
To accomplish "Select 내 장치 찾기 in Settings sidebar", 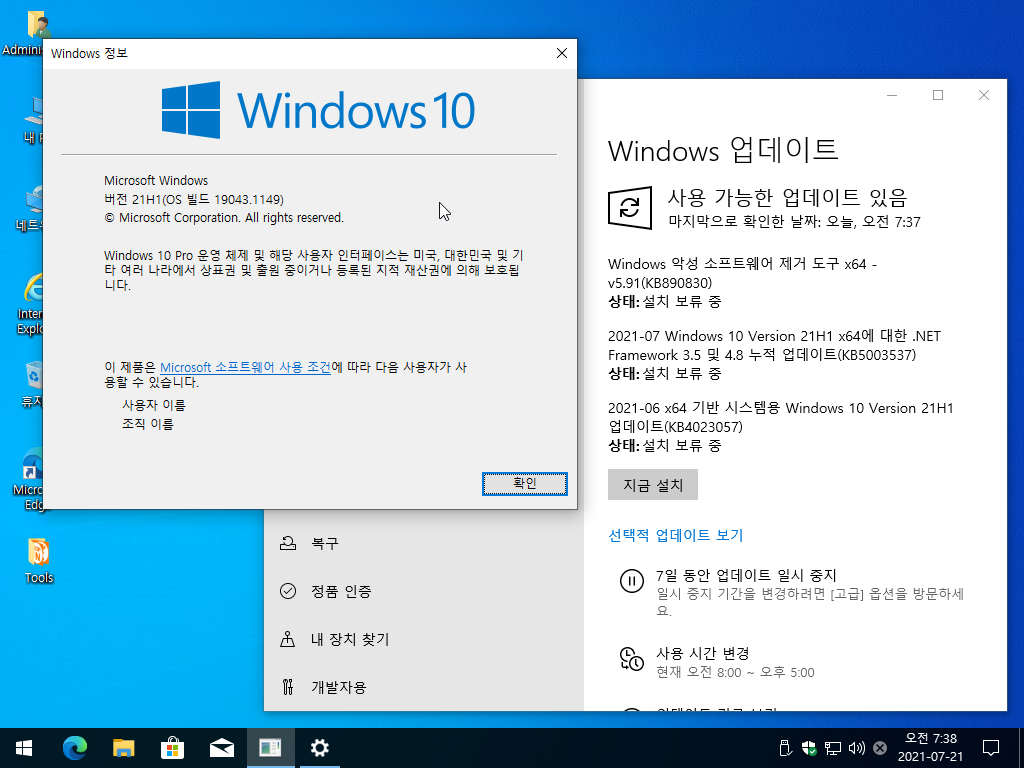I will 424,639.
